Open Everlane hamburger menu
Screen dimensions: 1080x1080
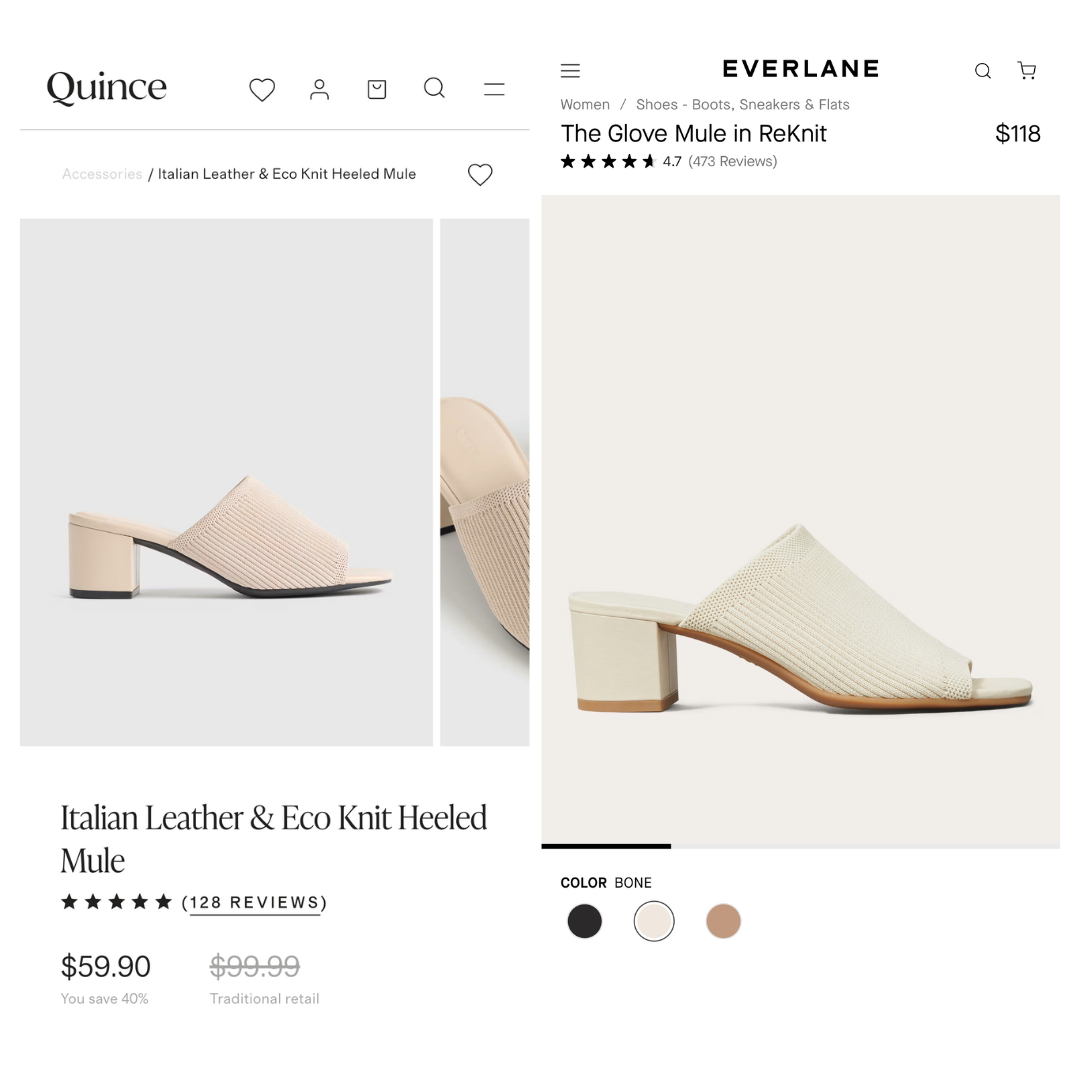click(x=570, y=71)
